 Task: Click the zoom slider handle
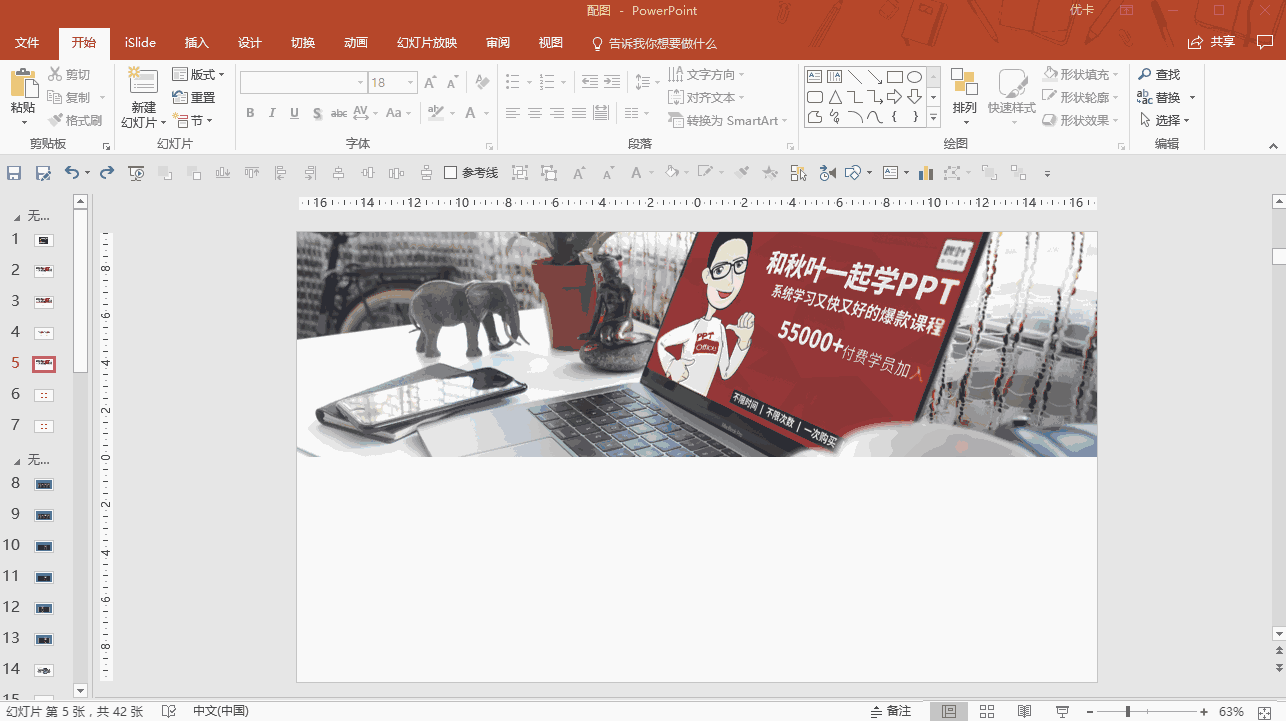[1127, 711]
